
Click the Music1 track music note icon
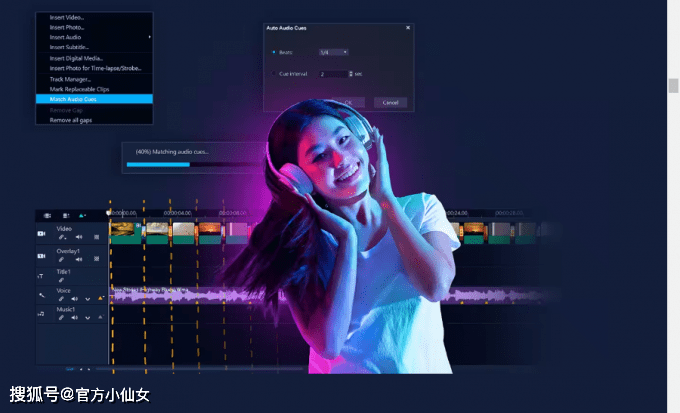(x=41, y=314)
